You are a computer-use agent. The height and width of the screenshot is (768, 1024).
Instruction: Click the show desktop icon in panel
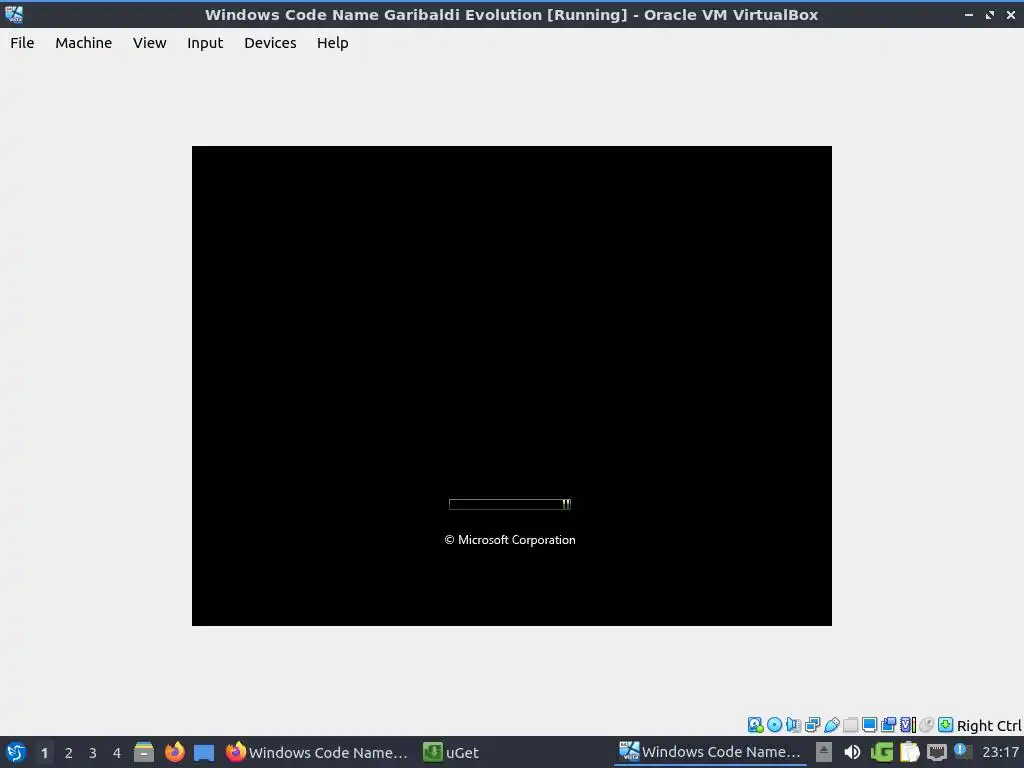(204, 752)
